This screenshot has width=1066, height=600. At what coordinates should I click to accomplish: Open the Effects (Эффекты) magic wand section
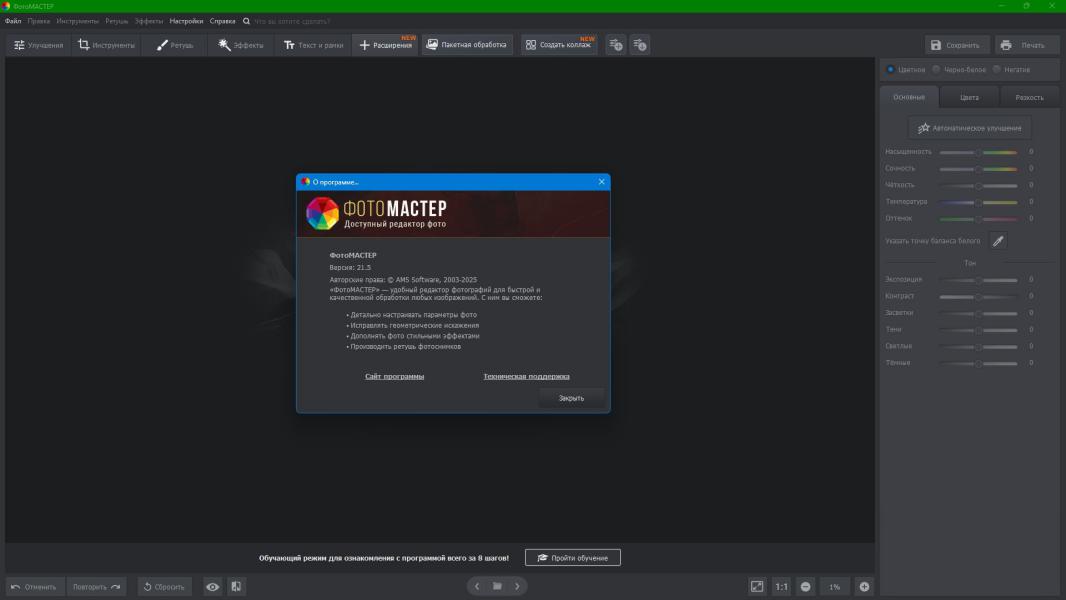pyautogui.click(x=241, y=45)
